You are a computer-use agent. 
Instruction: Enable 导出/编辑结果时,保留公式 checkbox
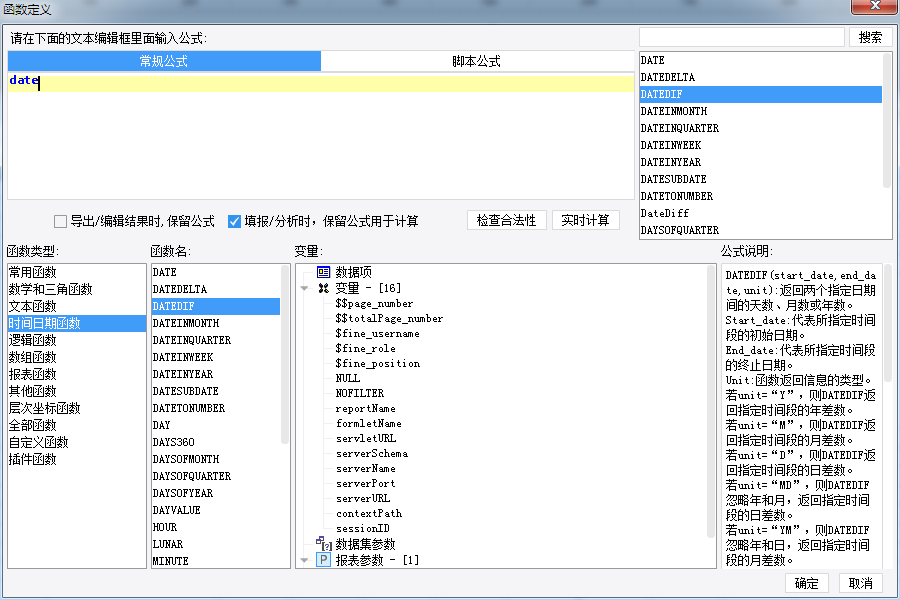[60, 221]
